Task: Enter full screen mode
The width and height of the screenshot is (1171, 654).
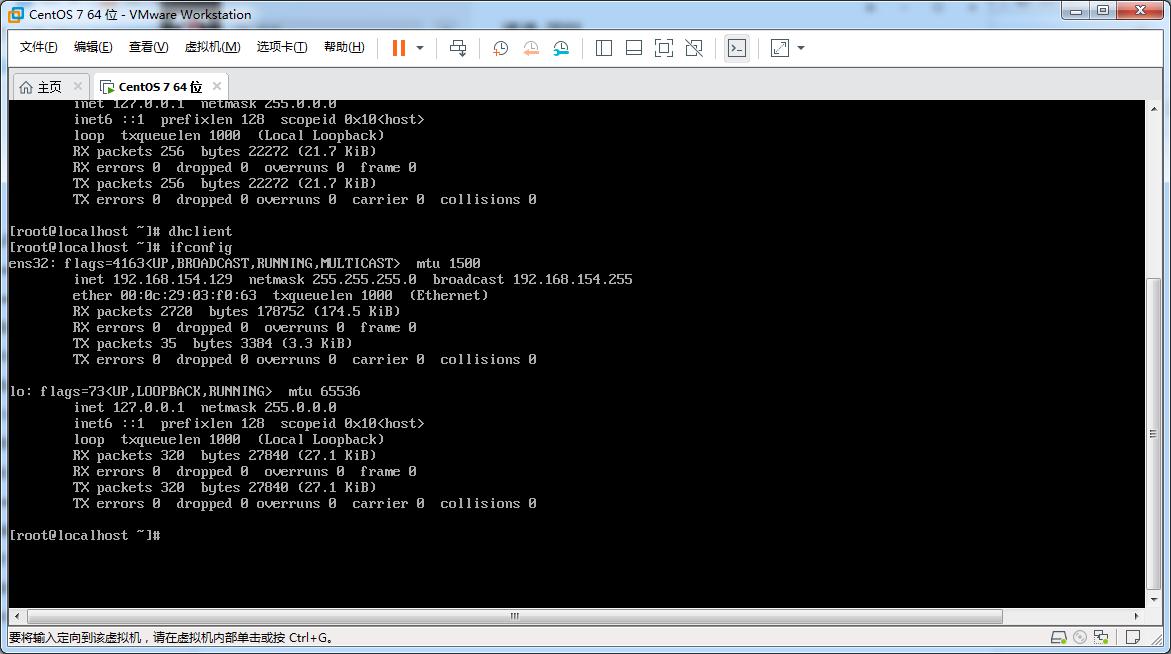Action: [663, 47]
